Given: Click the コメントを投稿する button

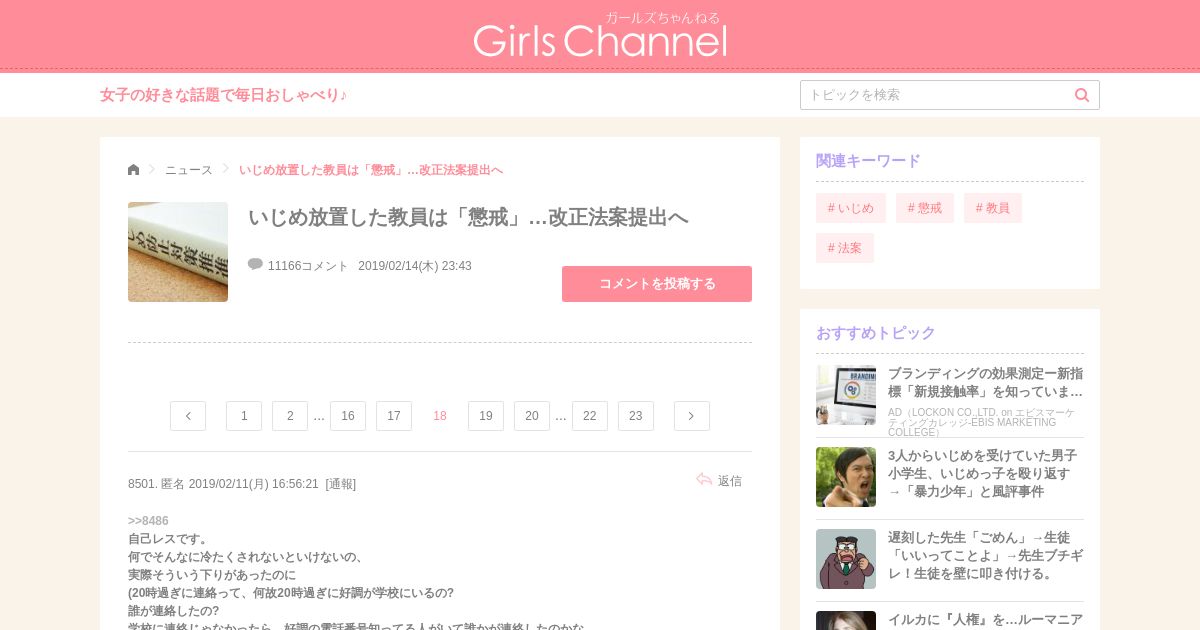Looking at the screenshot, I should click(657, 284).
